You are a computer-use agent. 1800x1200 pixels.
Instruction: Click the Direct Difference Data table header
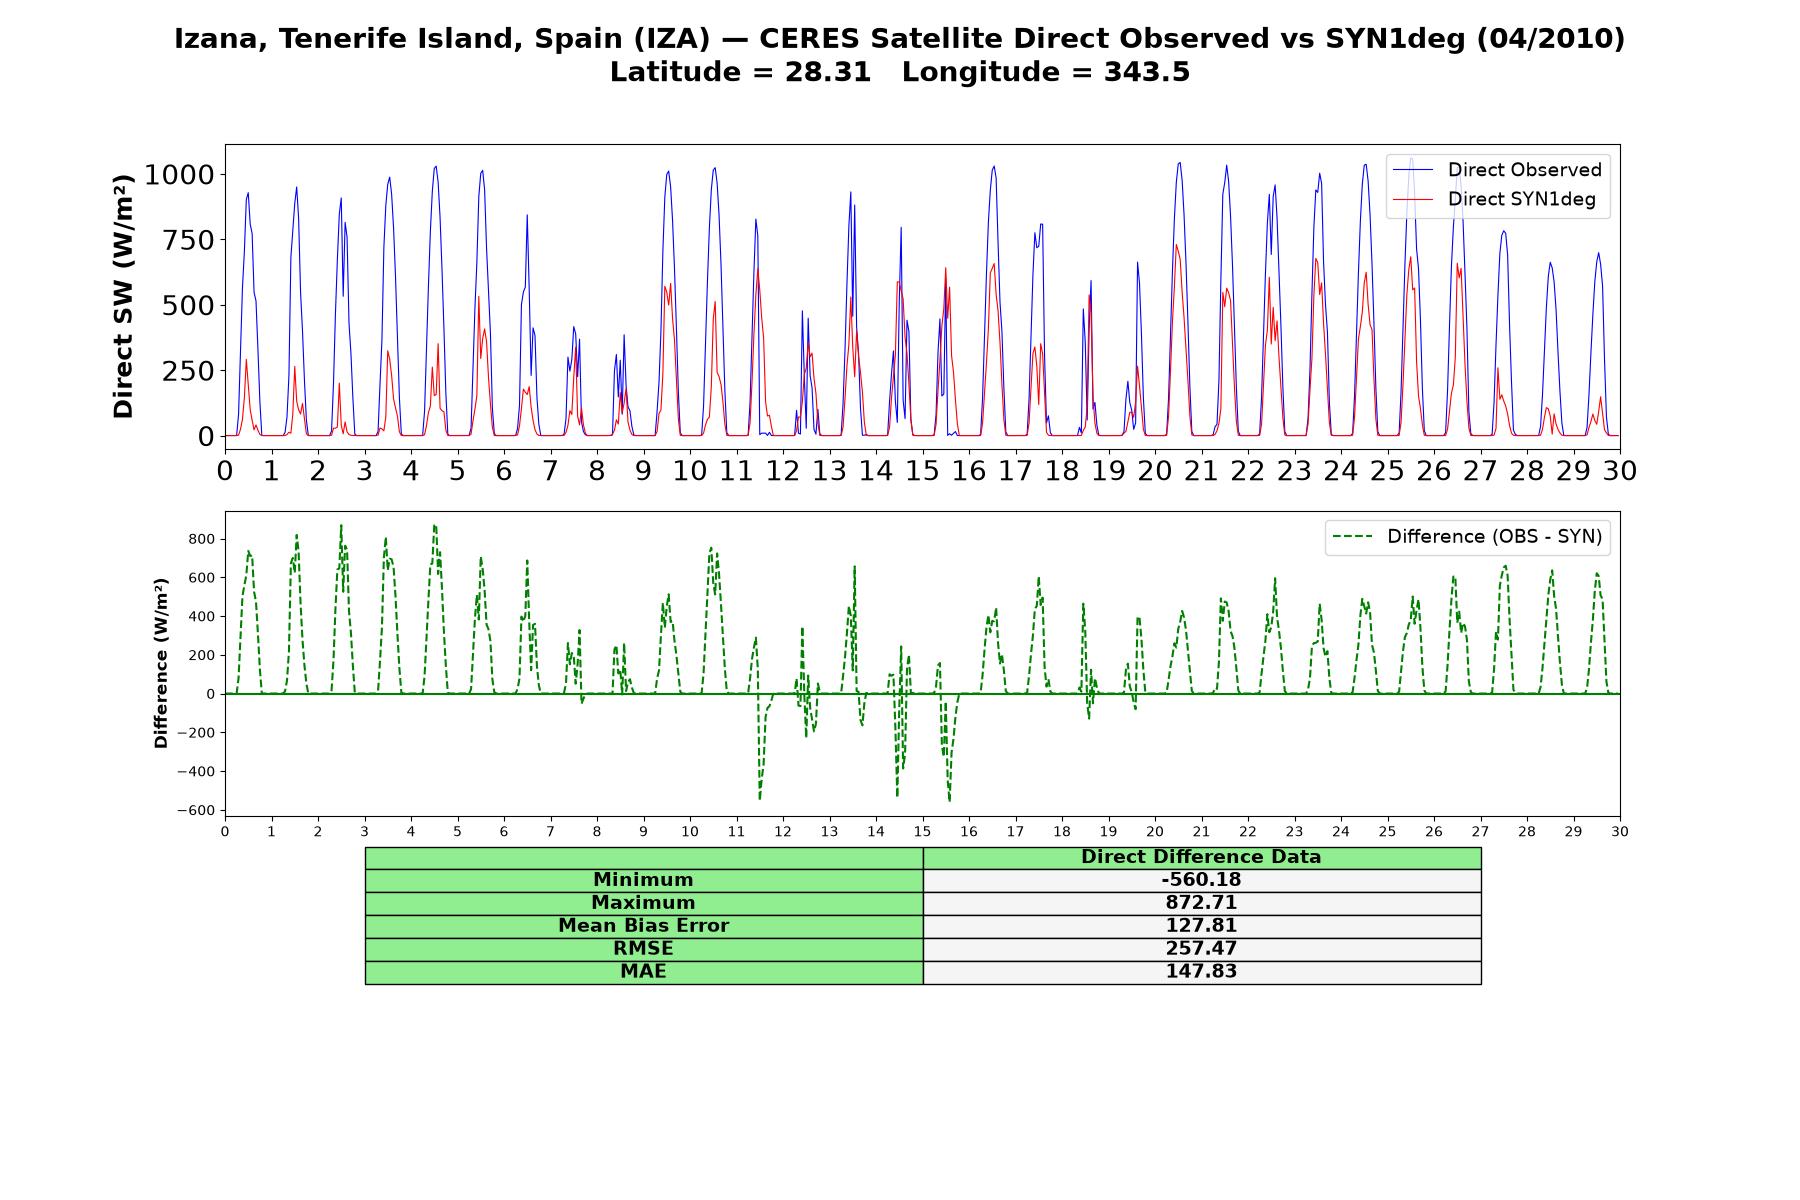(1201, 857)
